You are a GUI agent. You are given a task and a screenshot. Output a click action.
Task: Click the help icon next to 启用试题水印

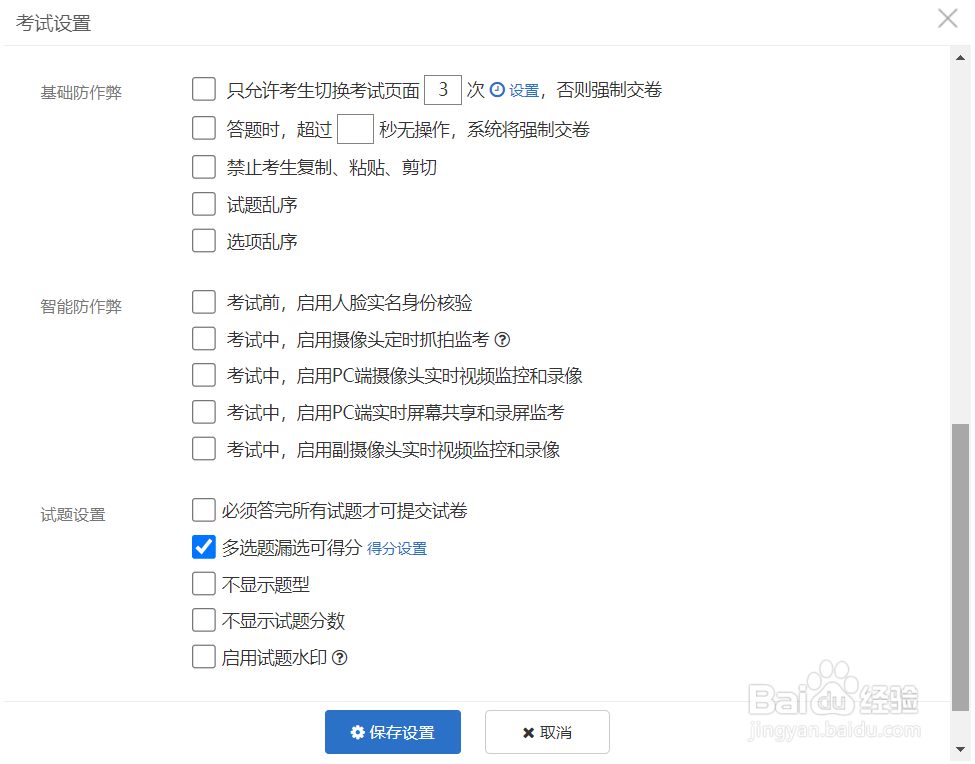(340, 658)
